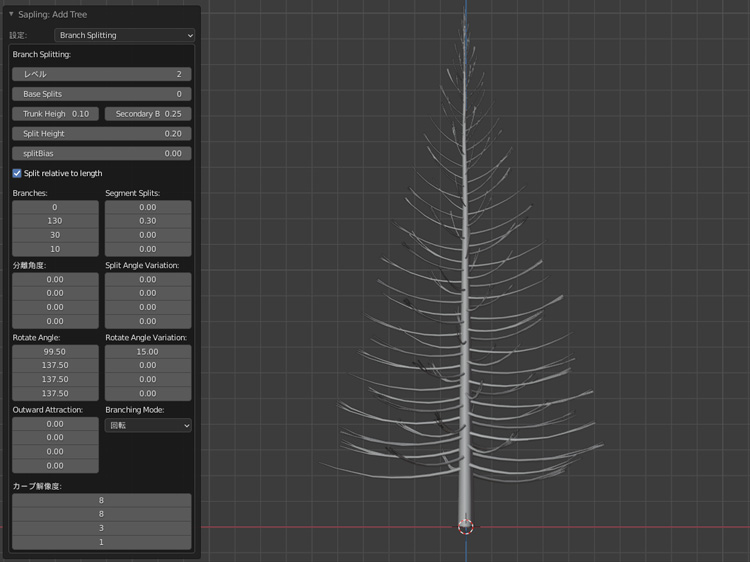Click the カーブ解像度 field showing 3
This screenshot has width=750, height=562.
pos(101,528)
